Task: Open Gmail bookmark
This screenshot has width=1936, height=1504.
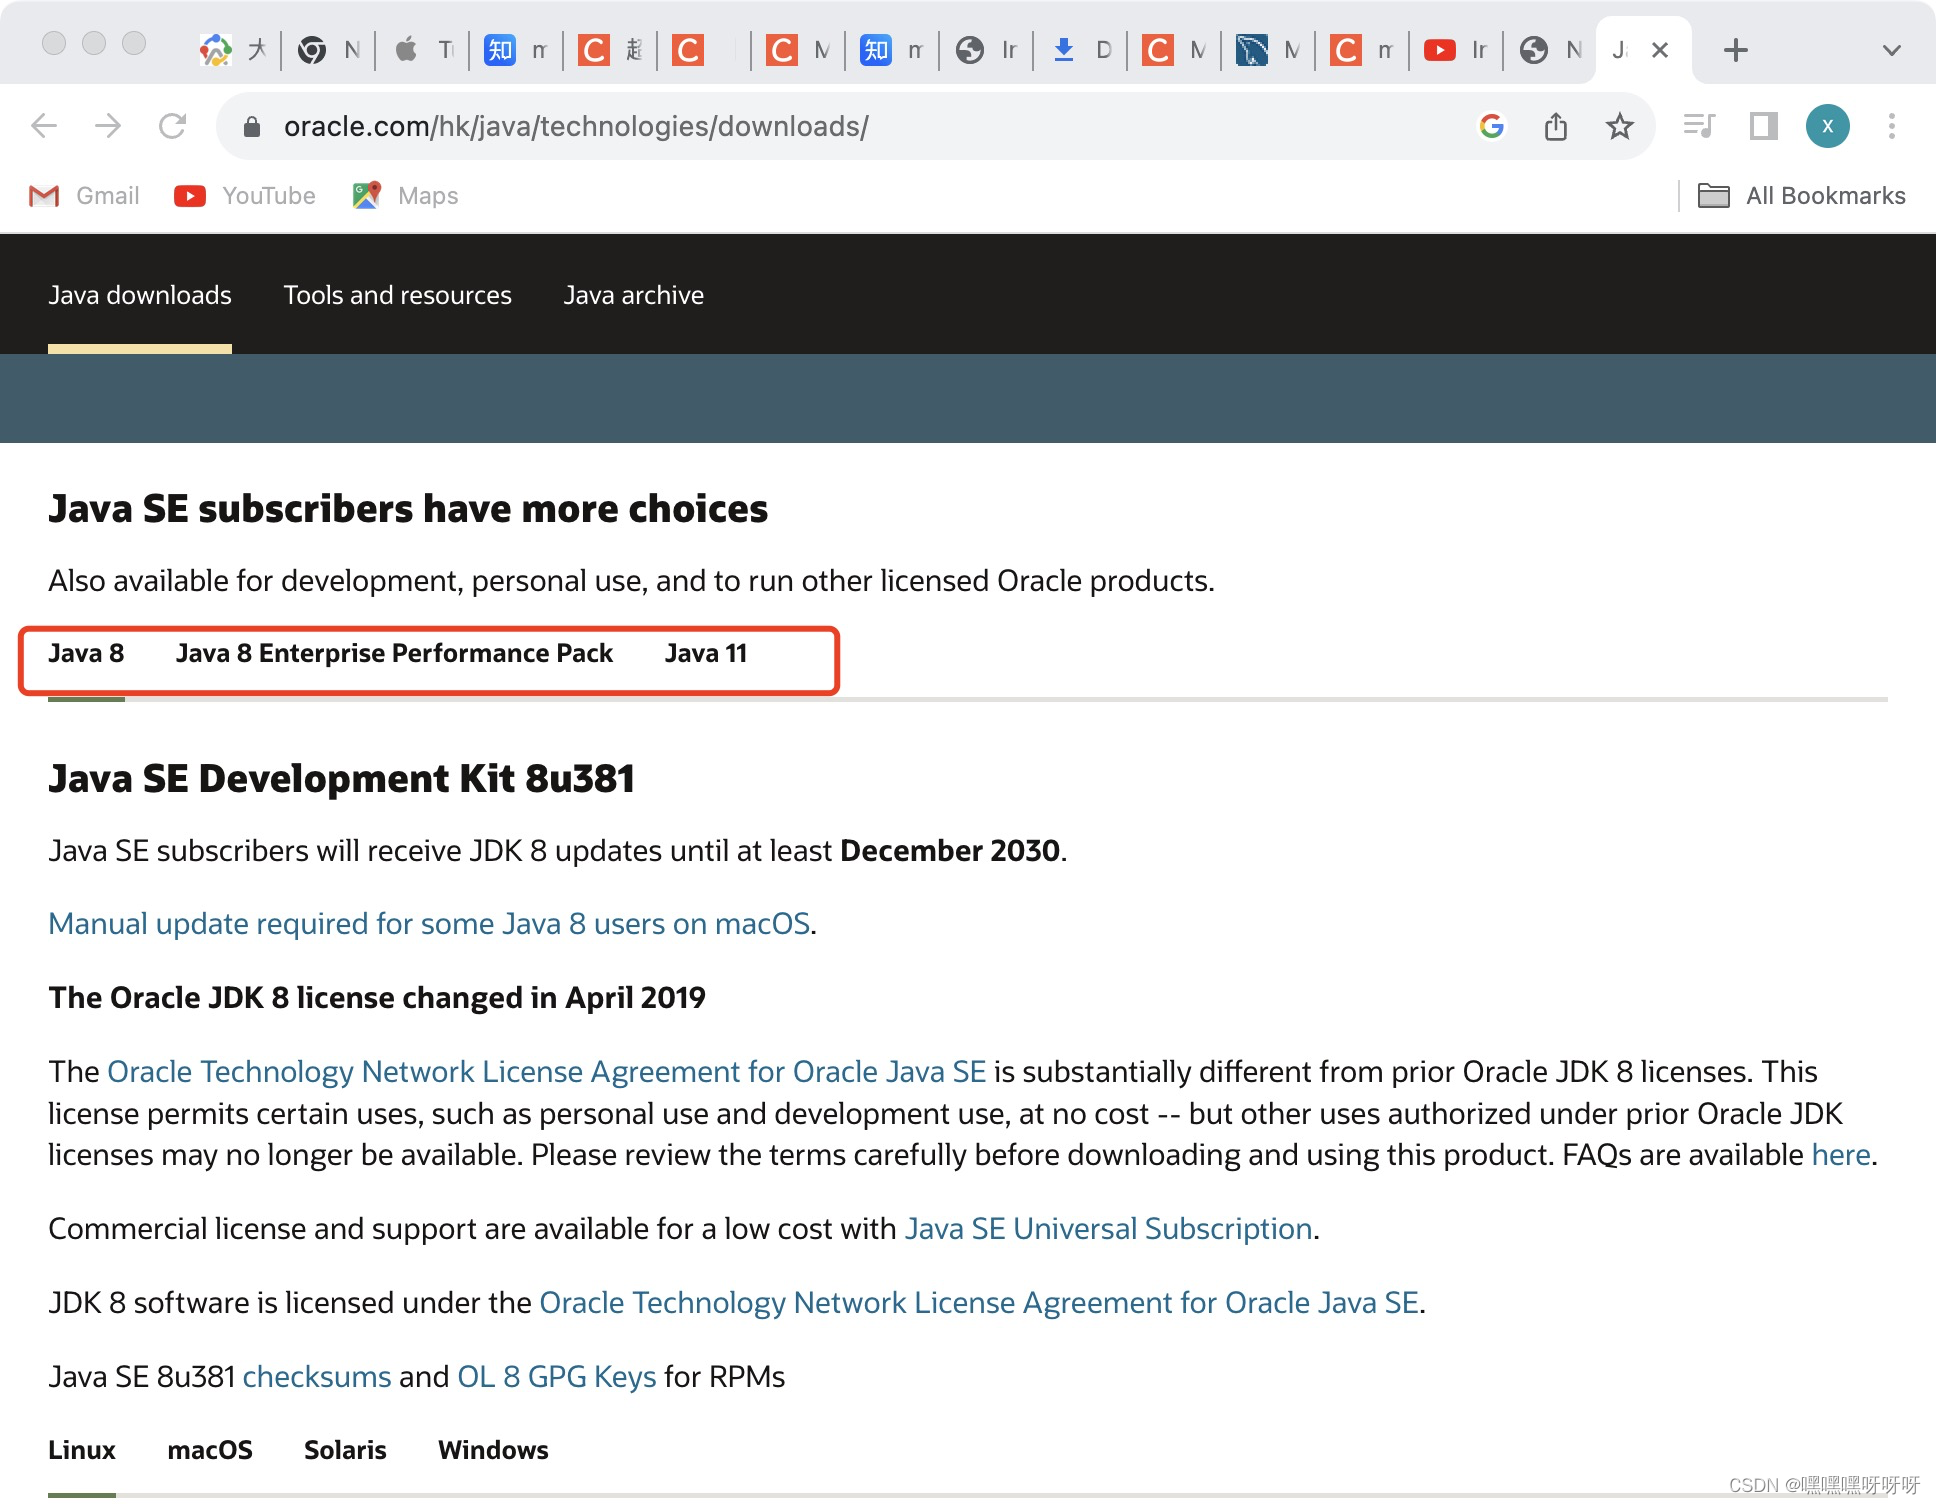Action: [84, 196]
